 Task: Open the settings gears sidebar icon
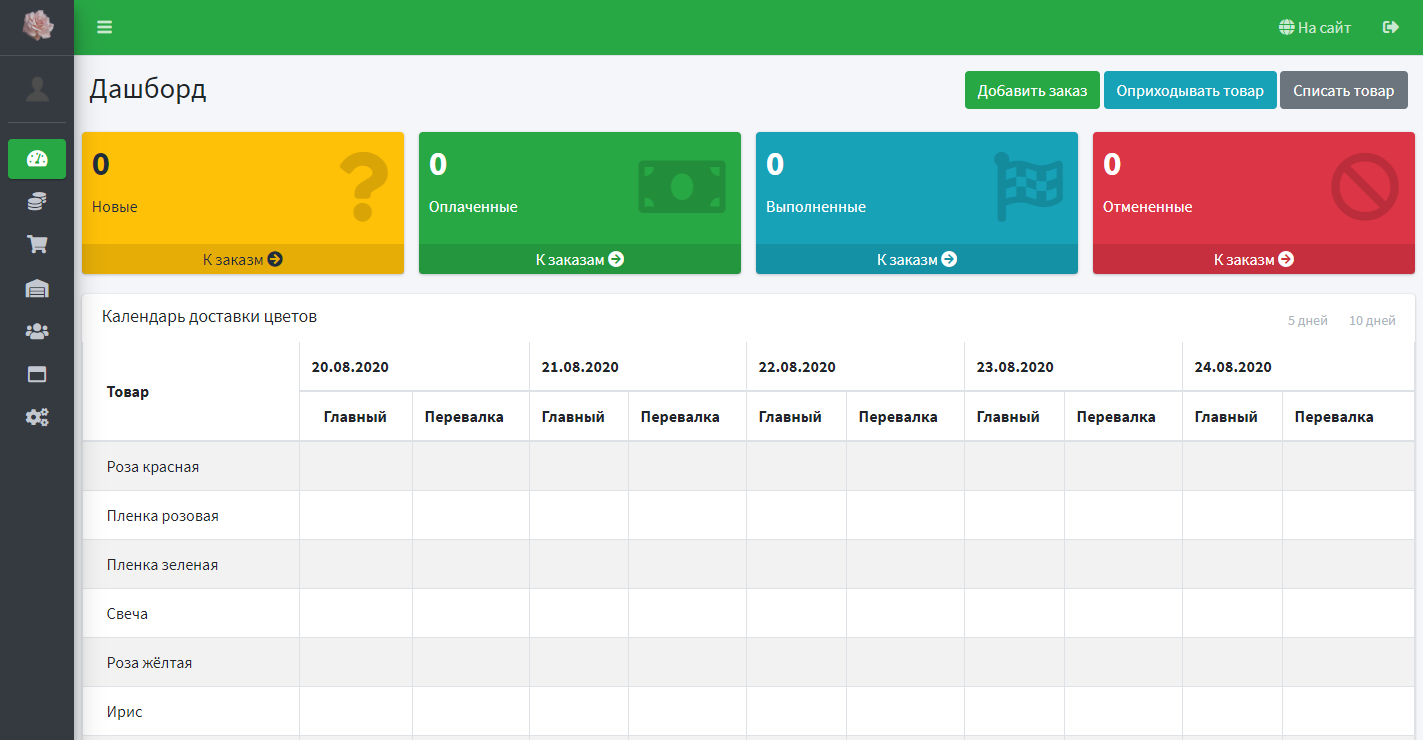37,418
